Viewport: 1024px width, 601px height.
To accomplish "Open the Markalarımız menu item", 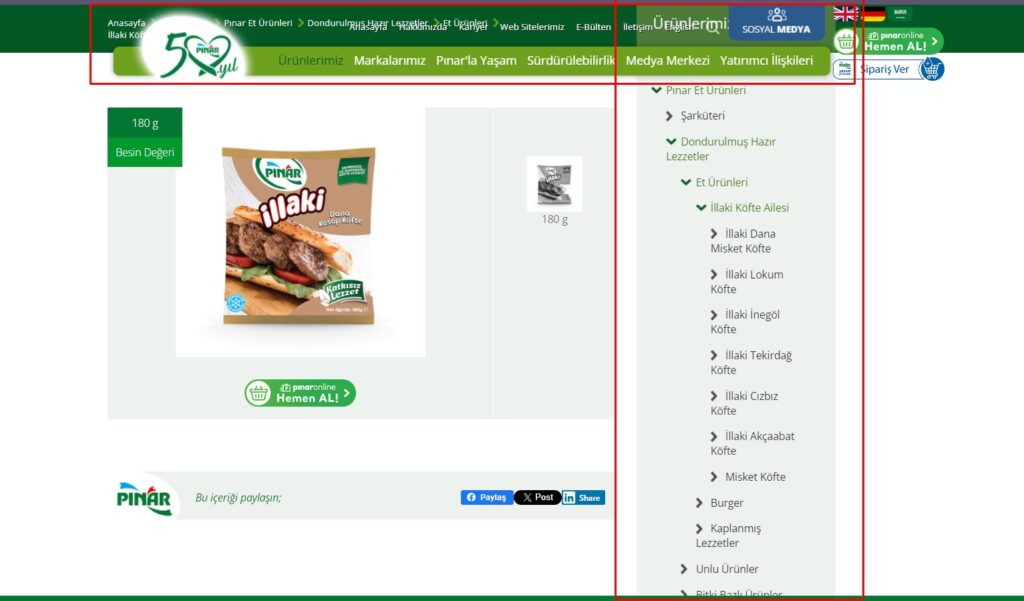I will [389, 61].
